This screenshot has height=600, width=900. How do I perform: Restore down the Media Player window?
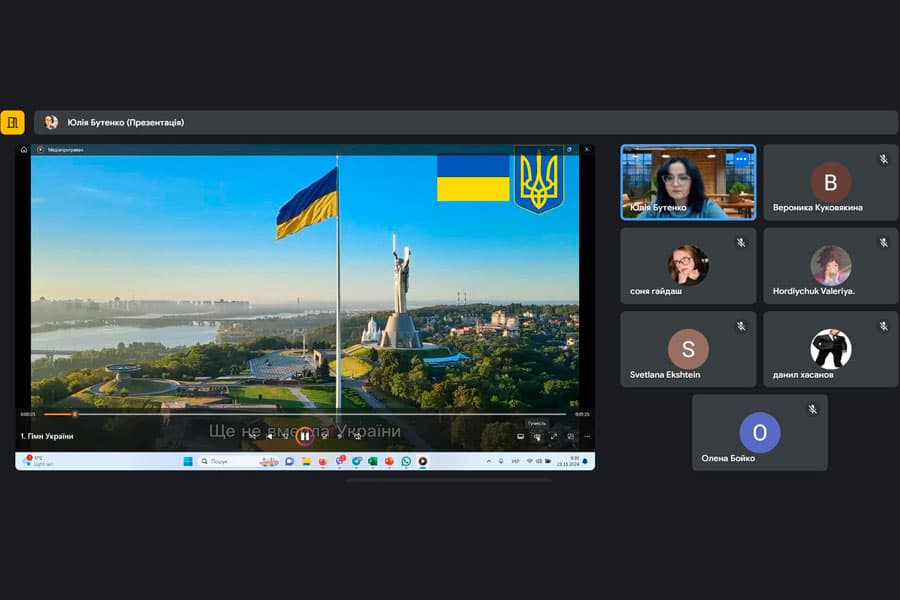coord(569,149)
